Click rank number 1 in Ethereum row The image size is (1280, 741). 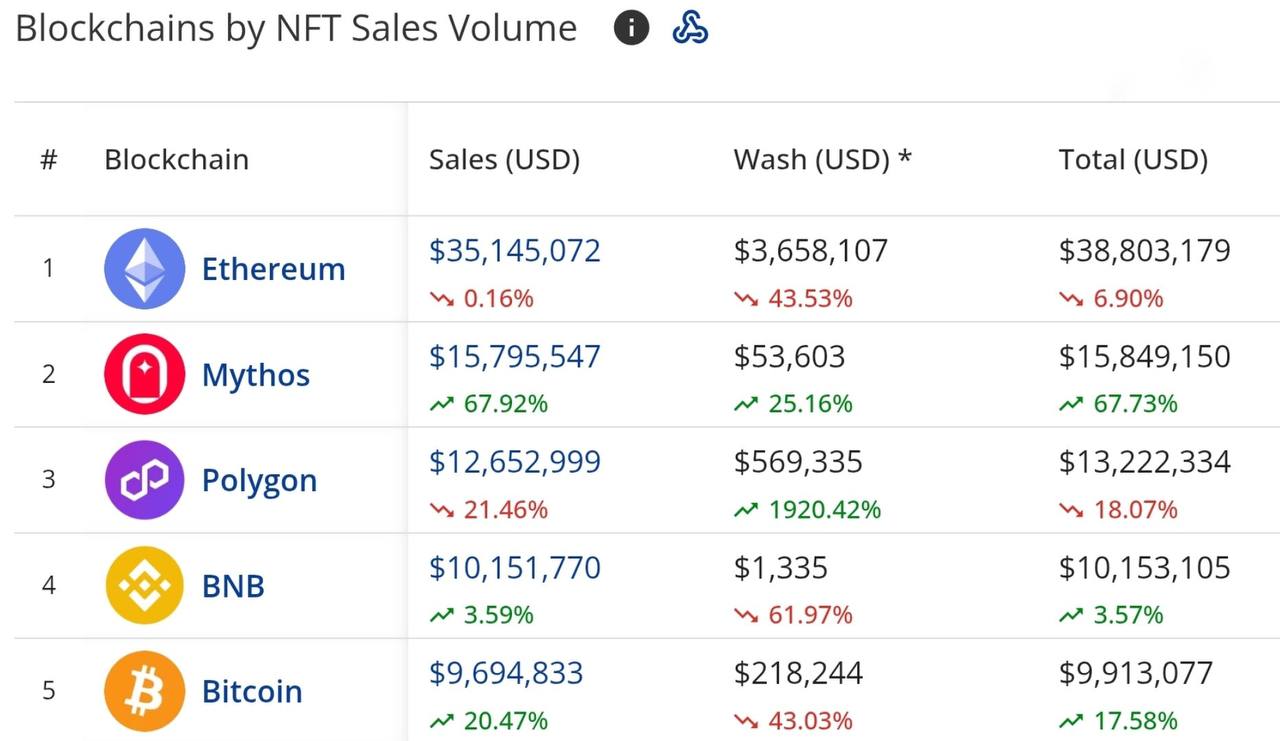48,268
